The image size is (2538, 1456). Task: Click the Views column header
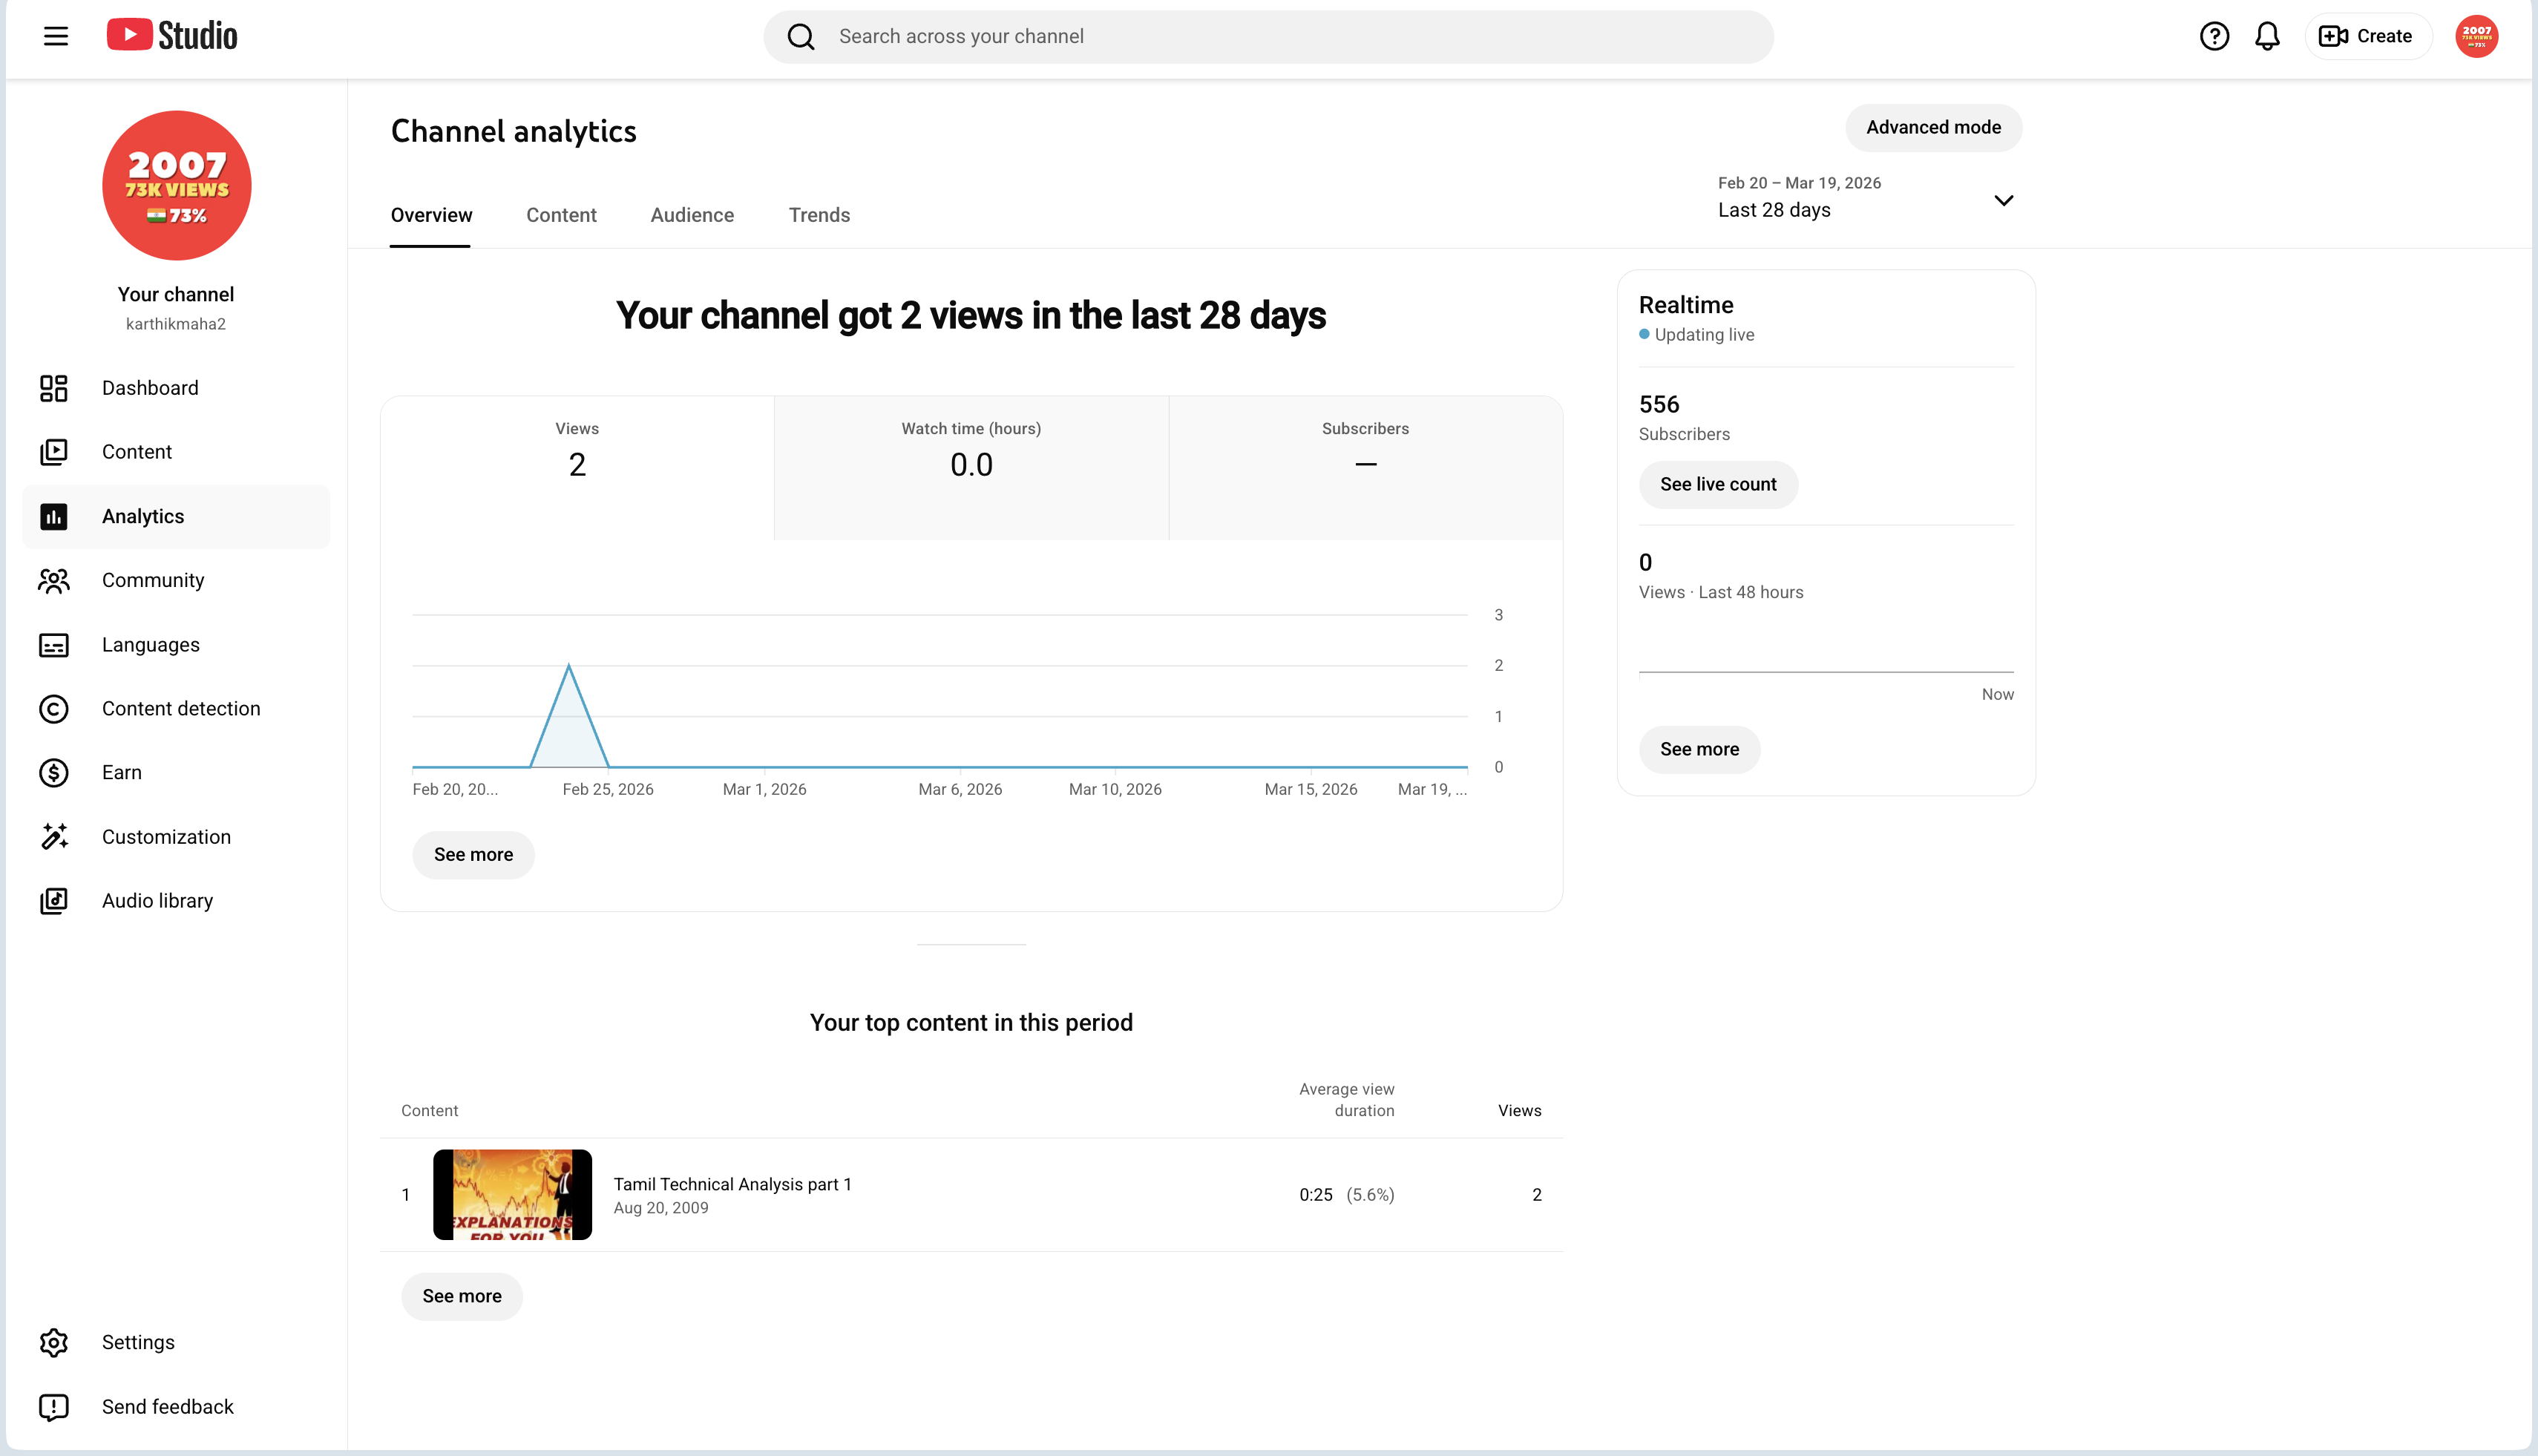coord(1519,1110)
